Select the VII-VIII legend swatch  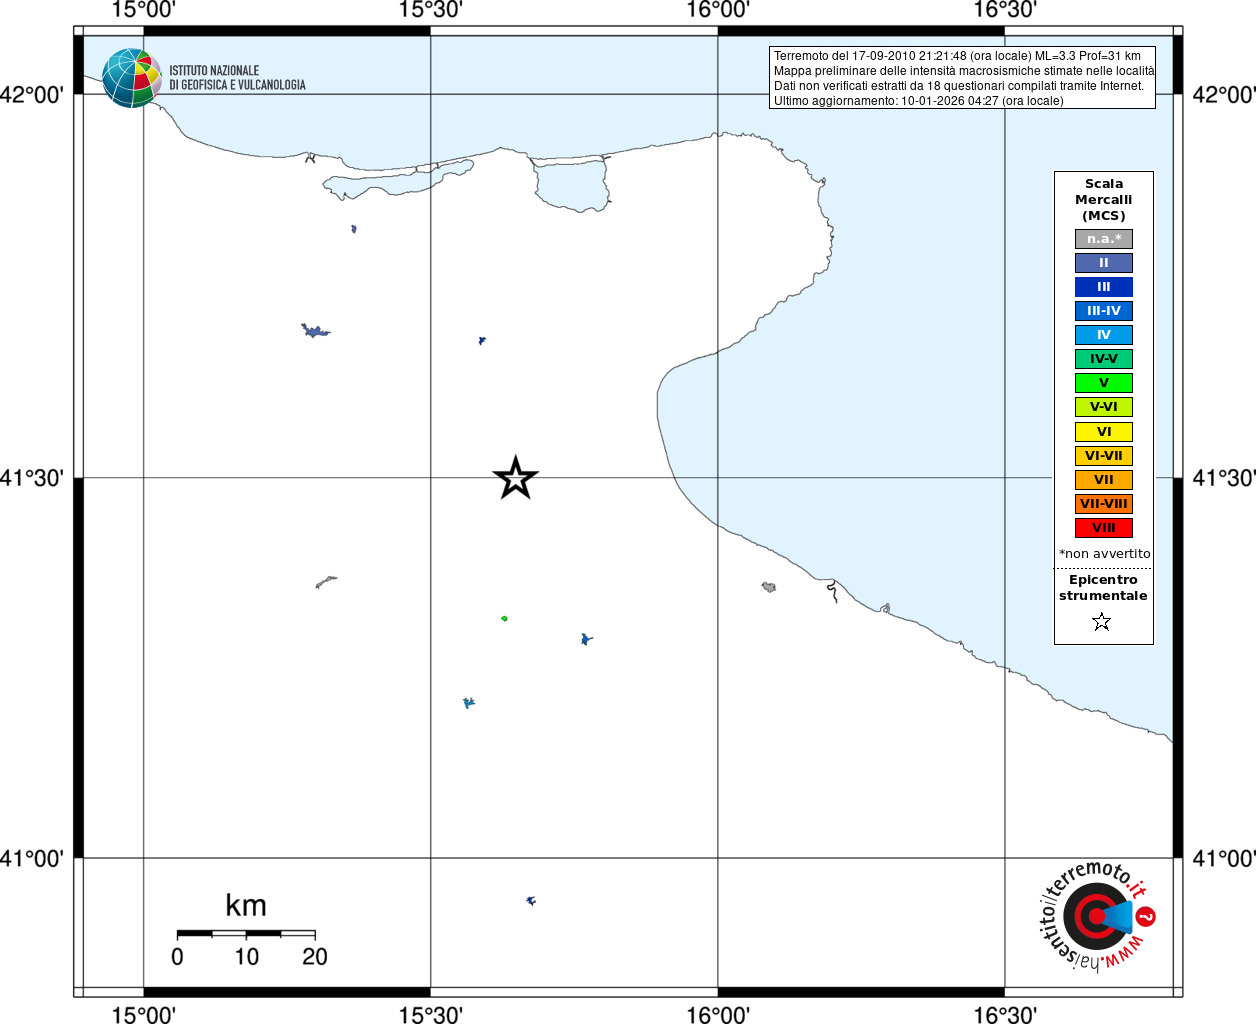(x=1104, y=504)
